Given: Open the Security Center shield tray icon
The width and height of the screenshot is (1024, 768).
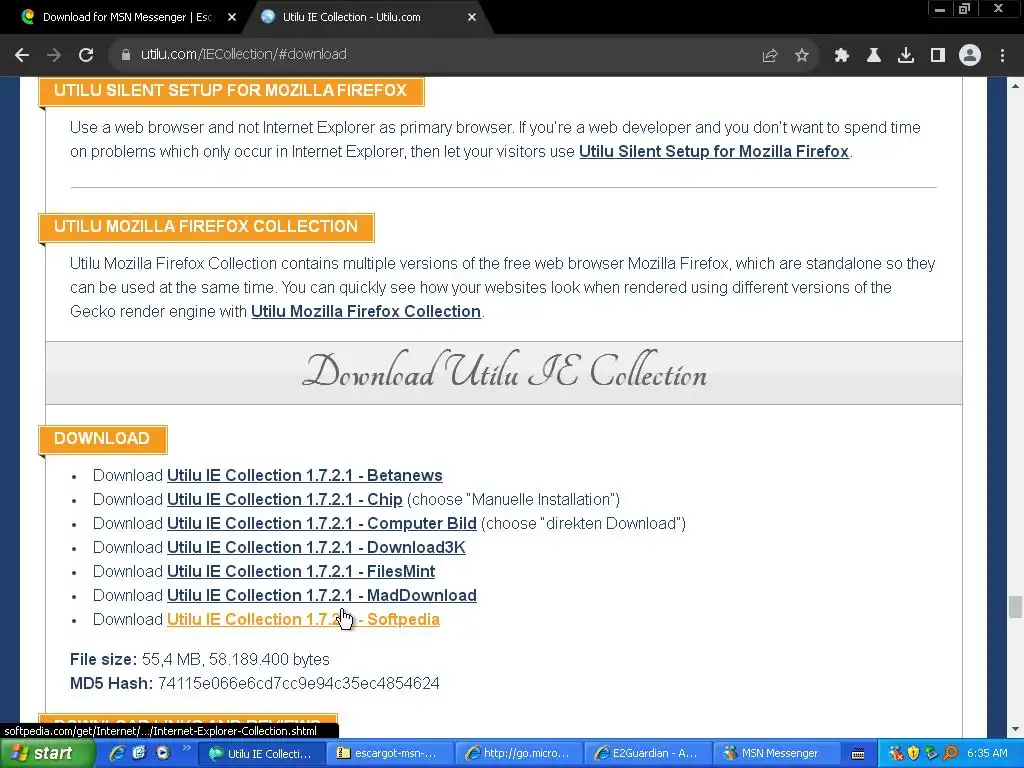Looking at the screenshot, I should [x=914, y=754].
